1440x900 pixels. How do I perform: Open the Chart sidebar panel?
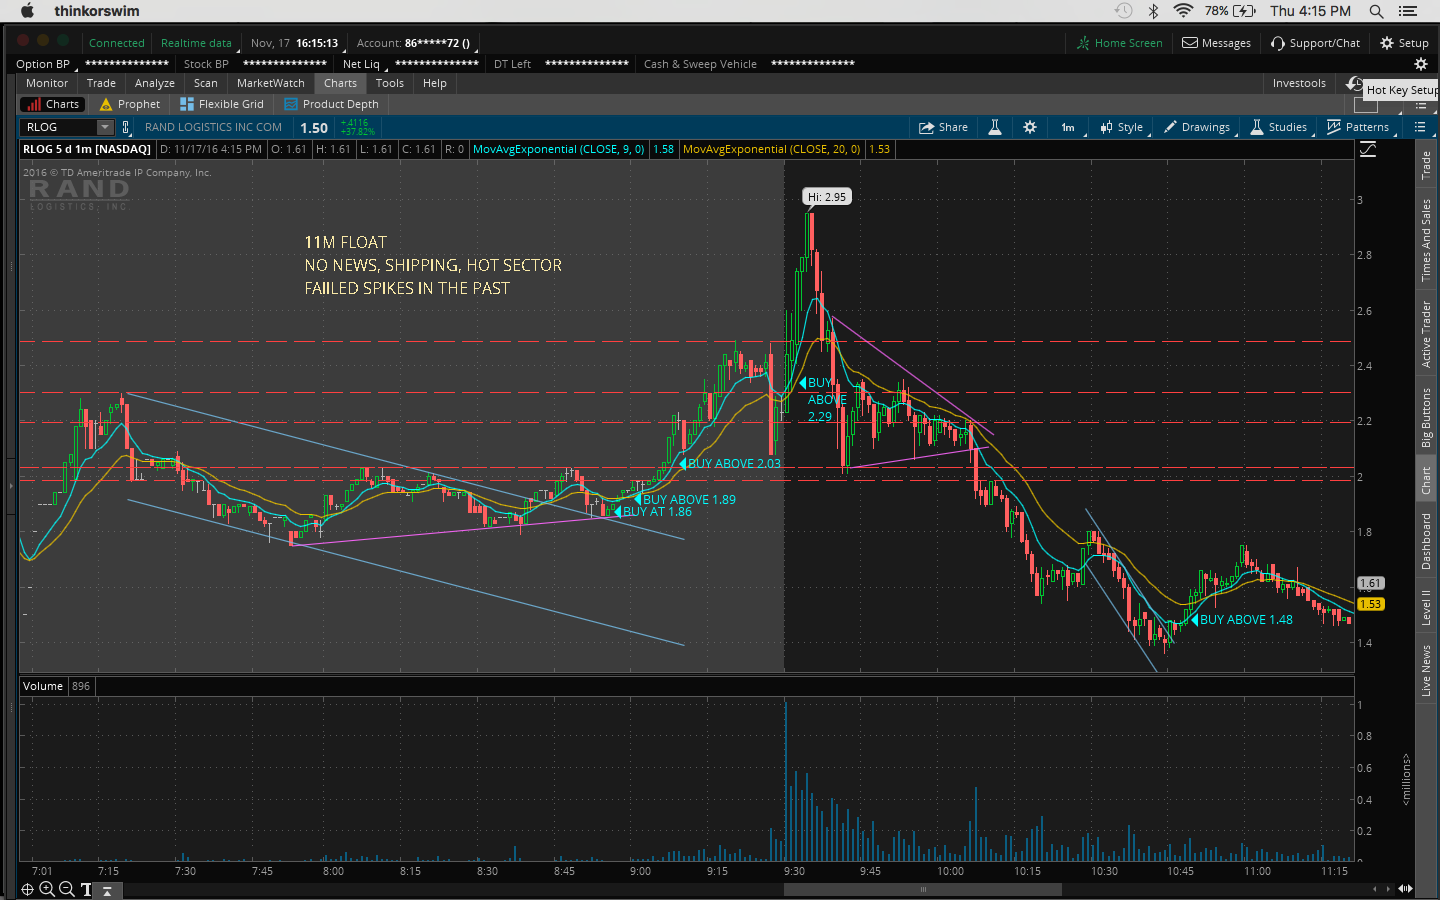pyautogui.click(x=1426, y=480)
